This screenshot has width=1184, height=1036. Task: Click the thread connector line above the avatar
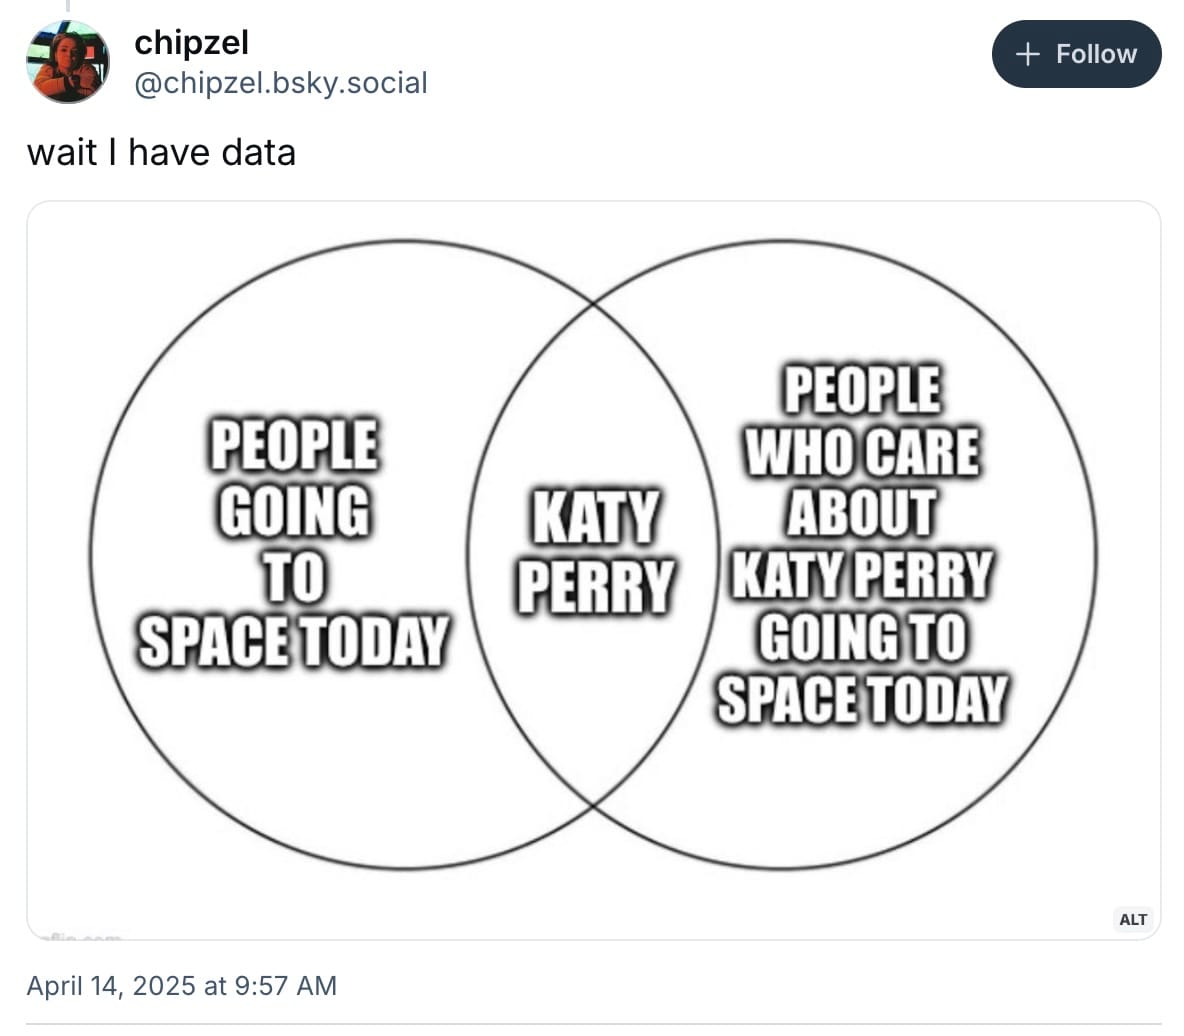67,7
